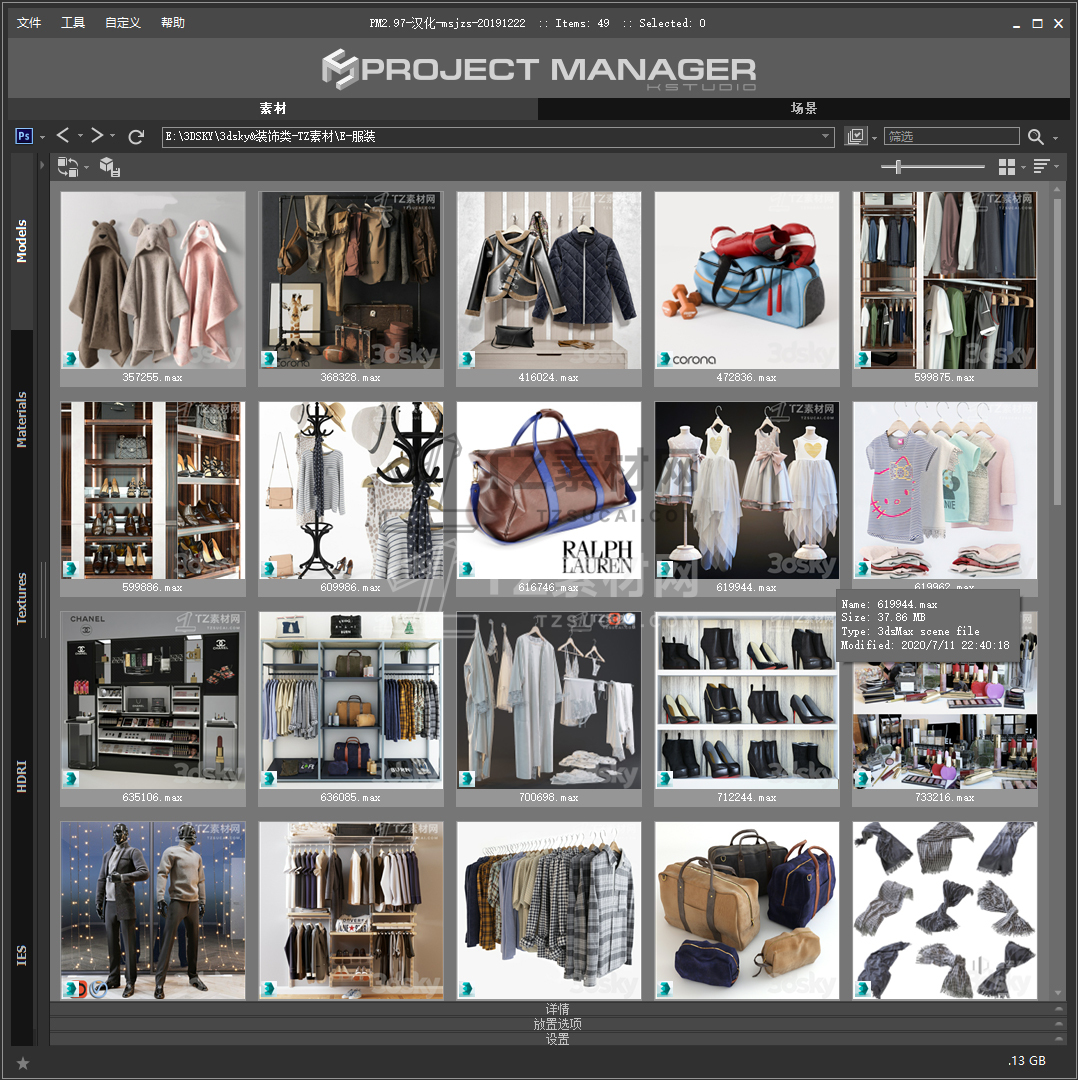Expand the folder path dropdown
The width and height of the screenshot is (1078, 1080).
826,137
